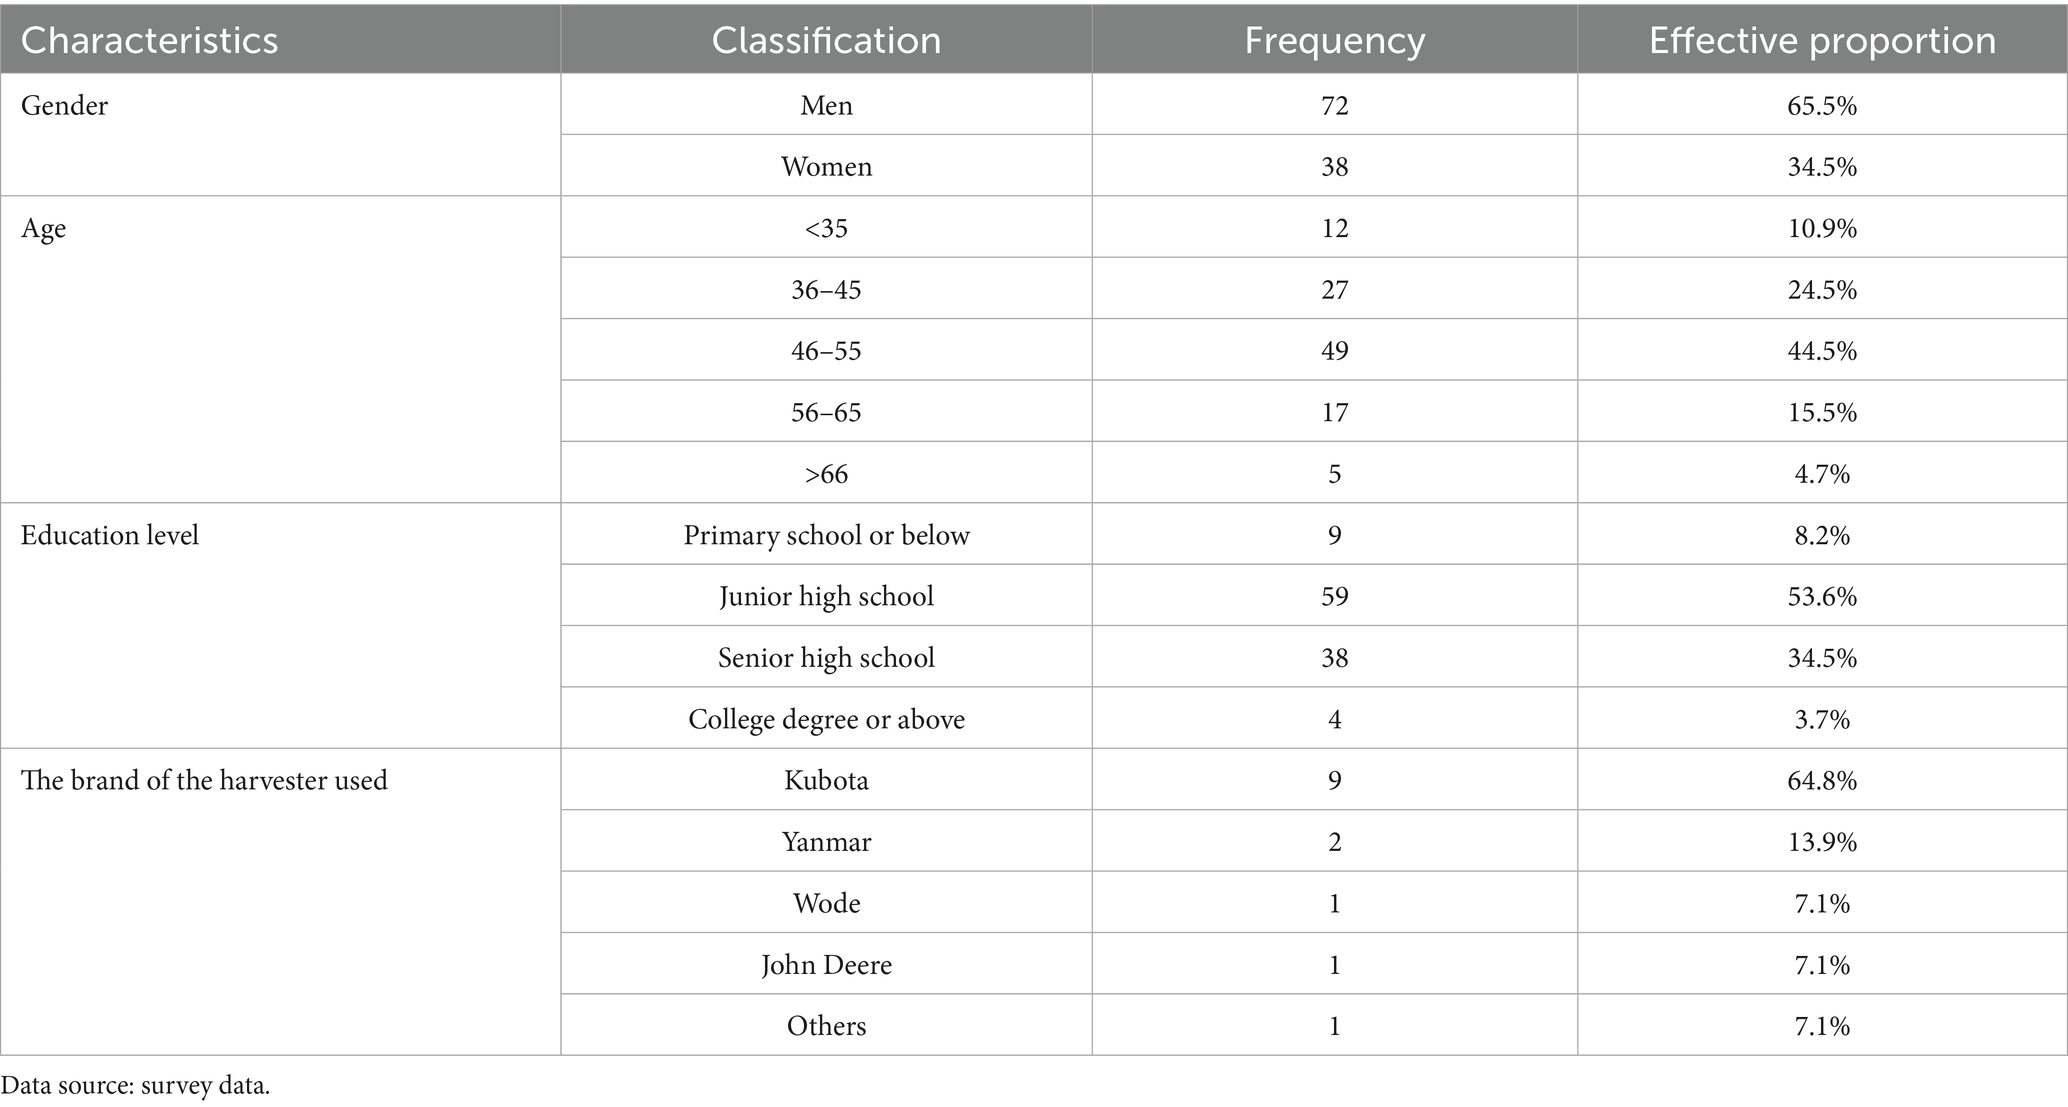Select the Yanmar brand cell
Viewport: 2068px width, 1107px height.
click(x=826, y=842)
